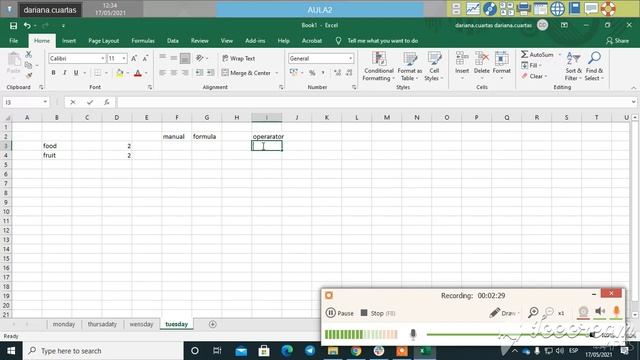Image resolution: width=640 pixels, height=360 pixels.
Task: Decrease font size with the small A
Action: (145, 59)
